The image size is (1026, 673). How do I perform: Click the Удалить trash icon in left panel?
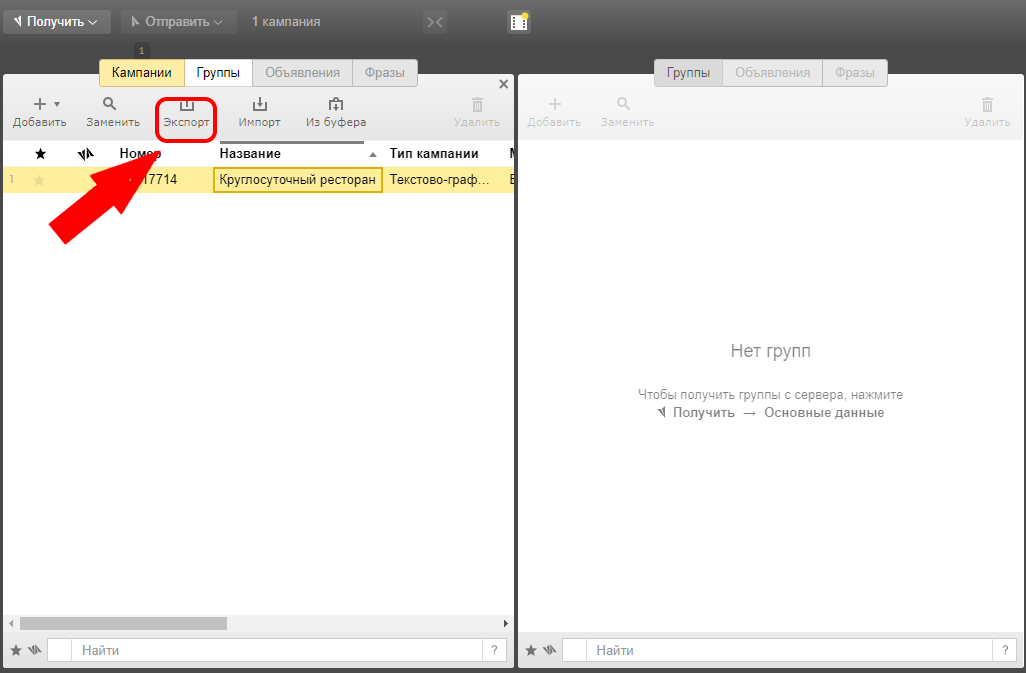coord(477,105)
